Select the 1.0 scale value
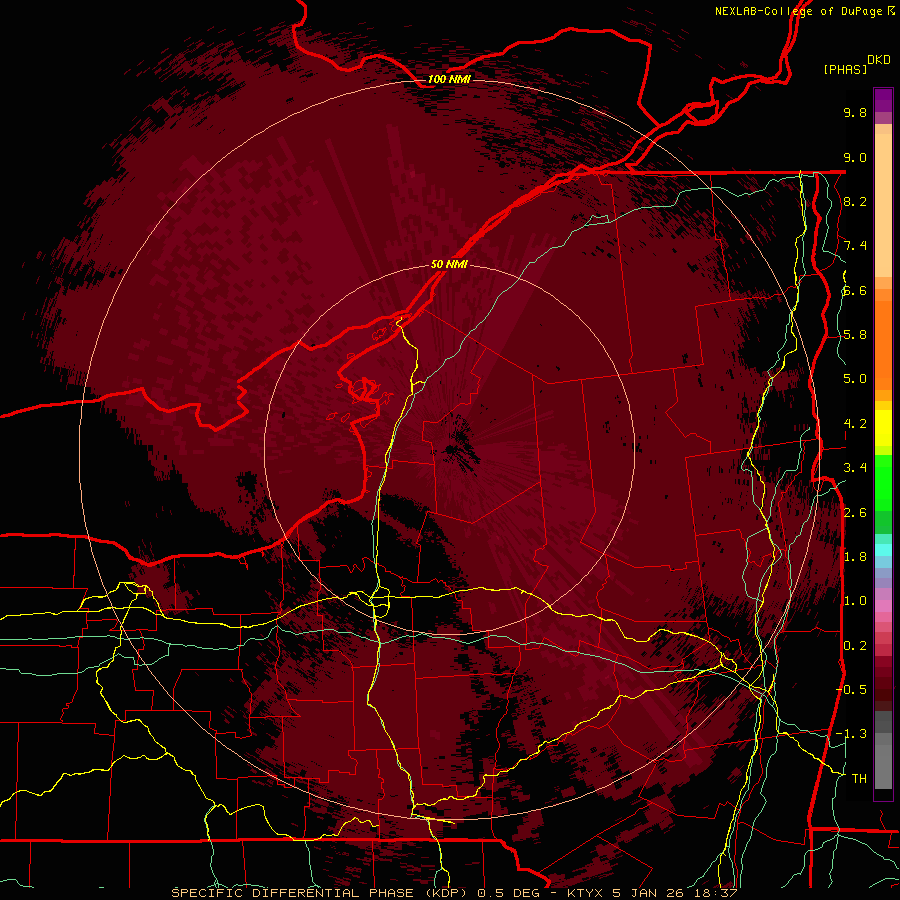Viewport: 900px width, 900px height. click(x=855, y=601)
